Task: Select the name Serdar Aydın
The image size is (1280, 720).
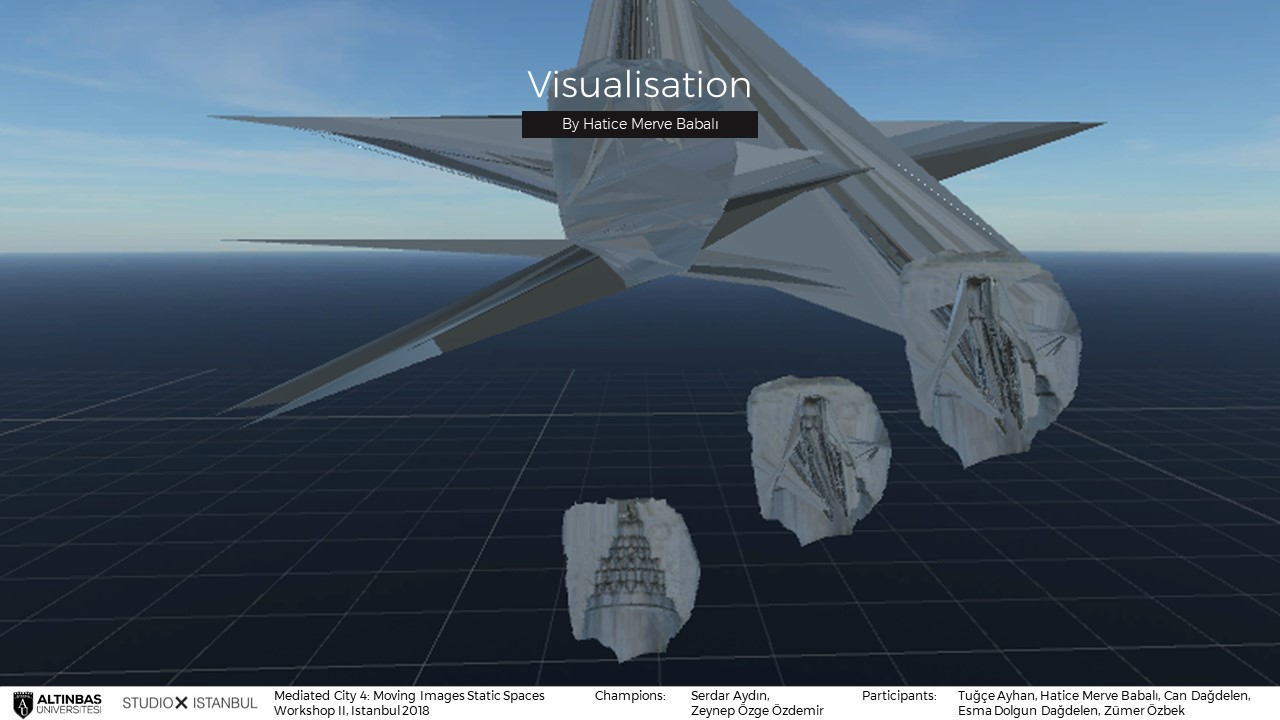Action: point(730,695)
